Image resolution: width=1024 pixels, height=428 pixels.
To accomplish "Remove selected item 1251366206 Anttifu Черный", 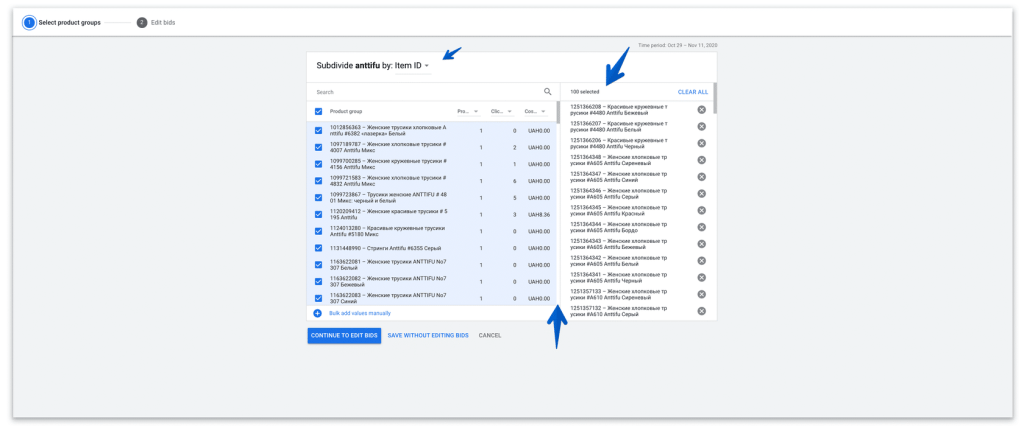I will pyautogui.click(x=701, y=143).
